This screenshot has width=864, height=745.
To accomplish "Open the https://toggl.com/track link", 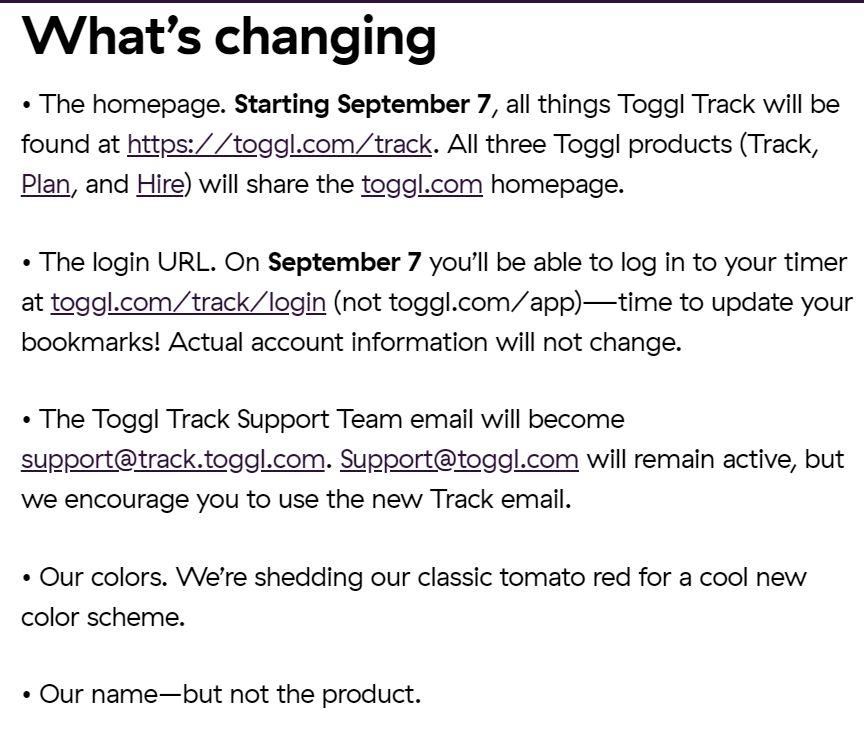I will 279,145.
